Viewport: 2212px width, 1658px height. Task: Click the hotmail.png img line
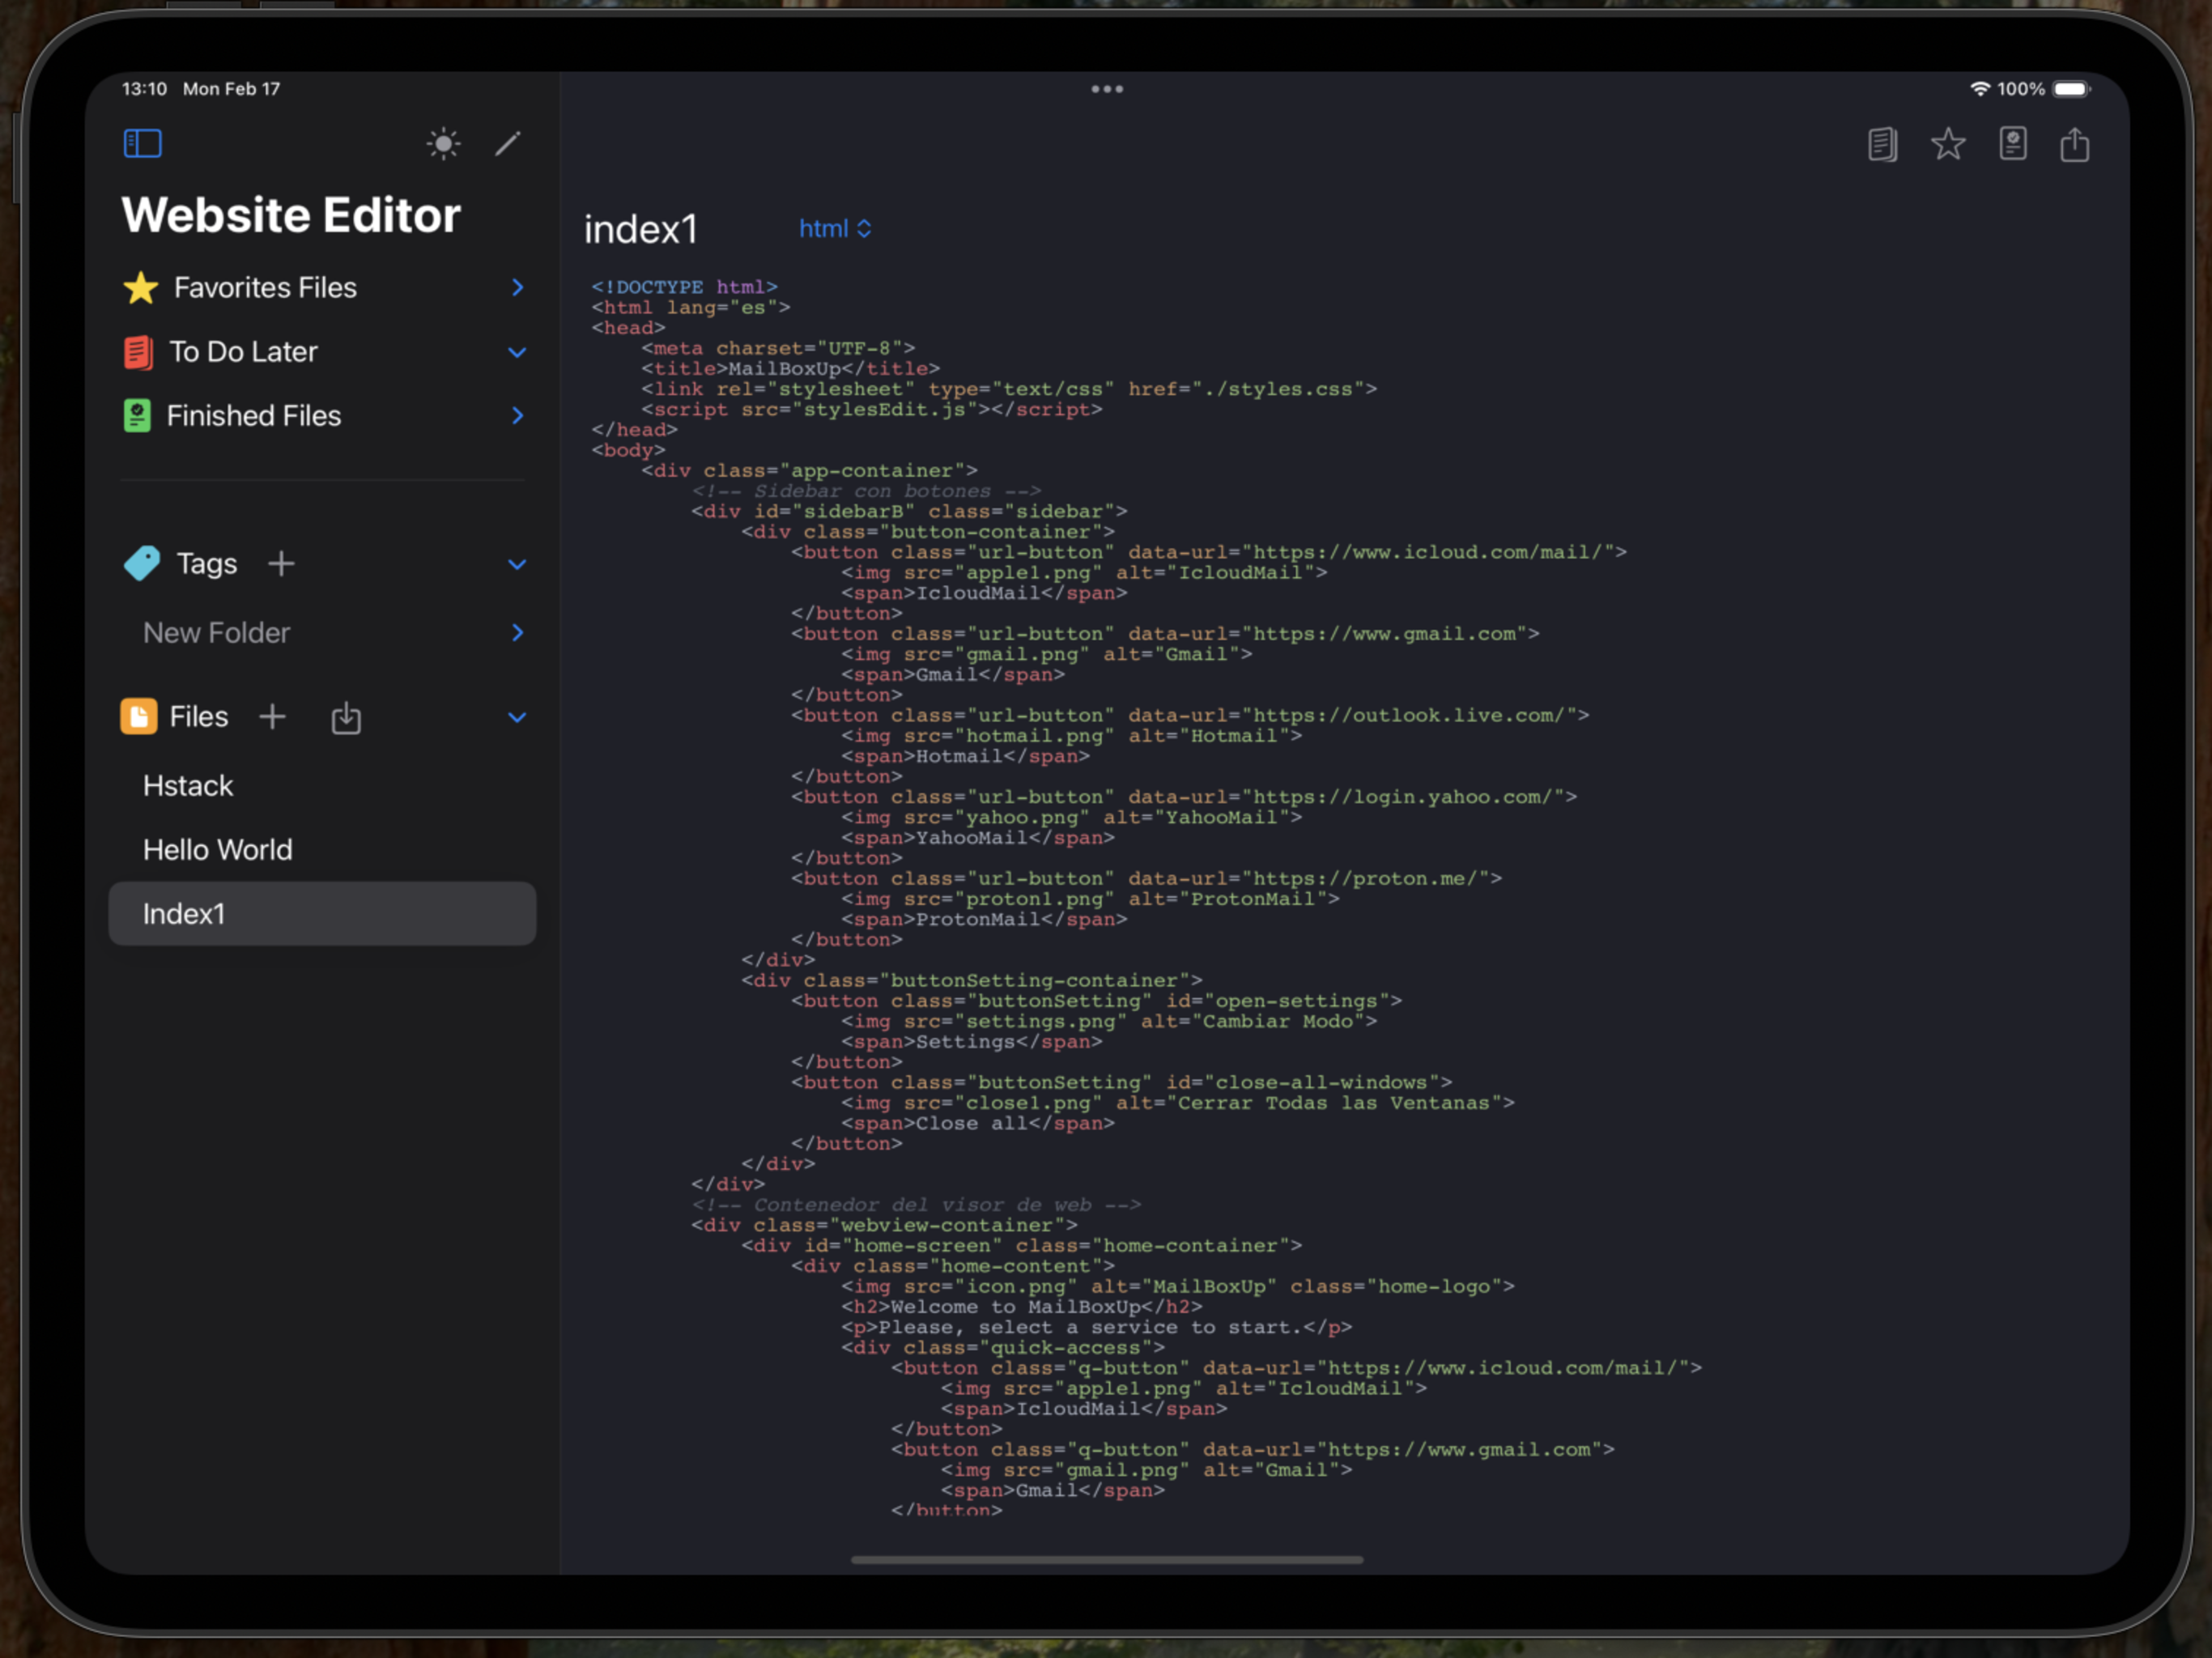[x=1072, y=736]
